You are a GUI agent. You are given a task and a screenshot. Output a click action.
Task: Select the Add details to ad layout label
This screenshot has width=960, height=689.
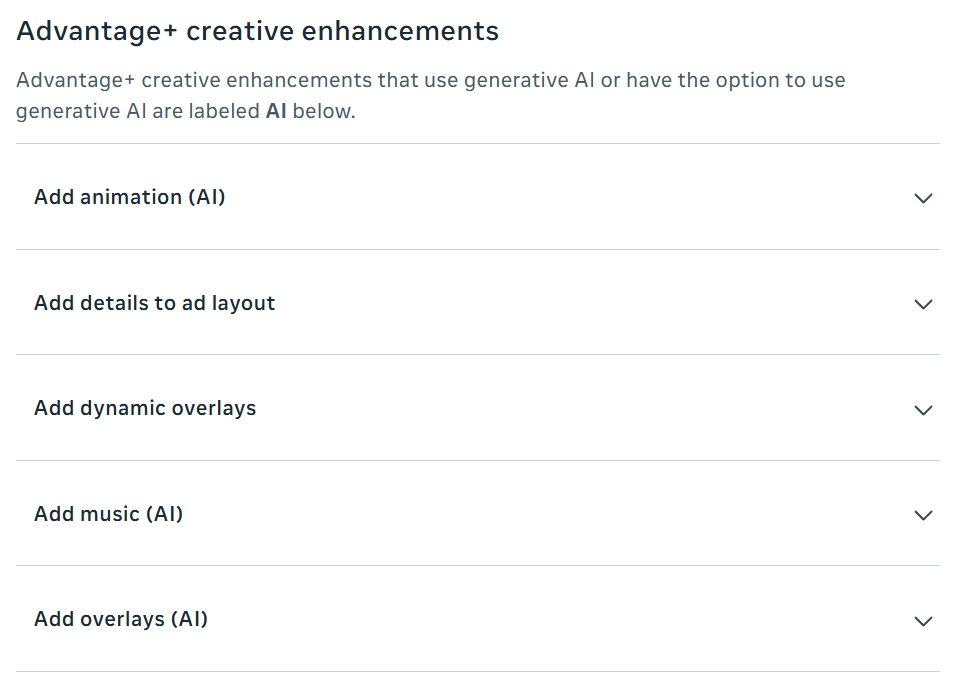155,303
